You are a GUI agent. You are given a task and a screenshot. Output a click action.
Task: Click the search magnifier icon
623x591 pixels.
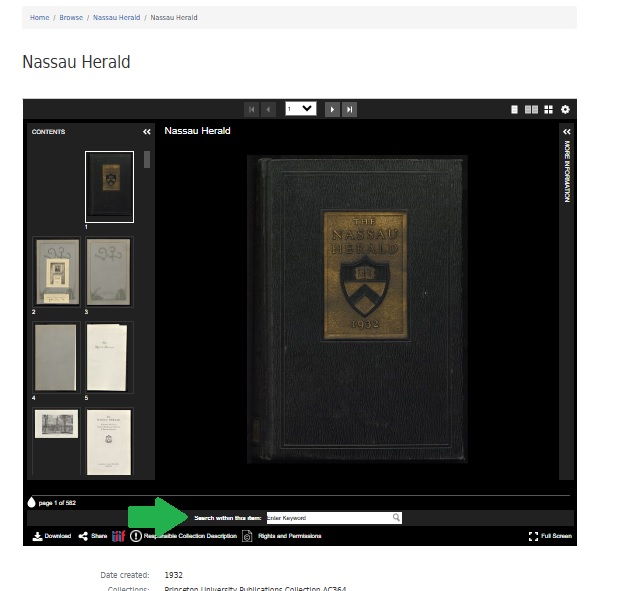[x=397, y=517]
